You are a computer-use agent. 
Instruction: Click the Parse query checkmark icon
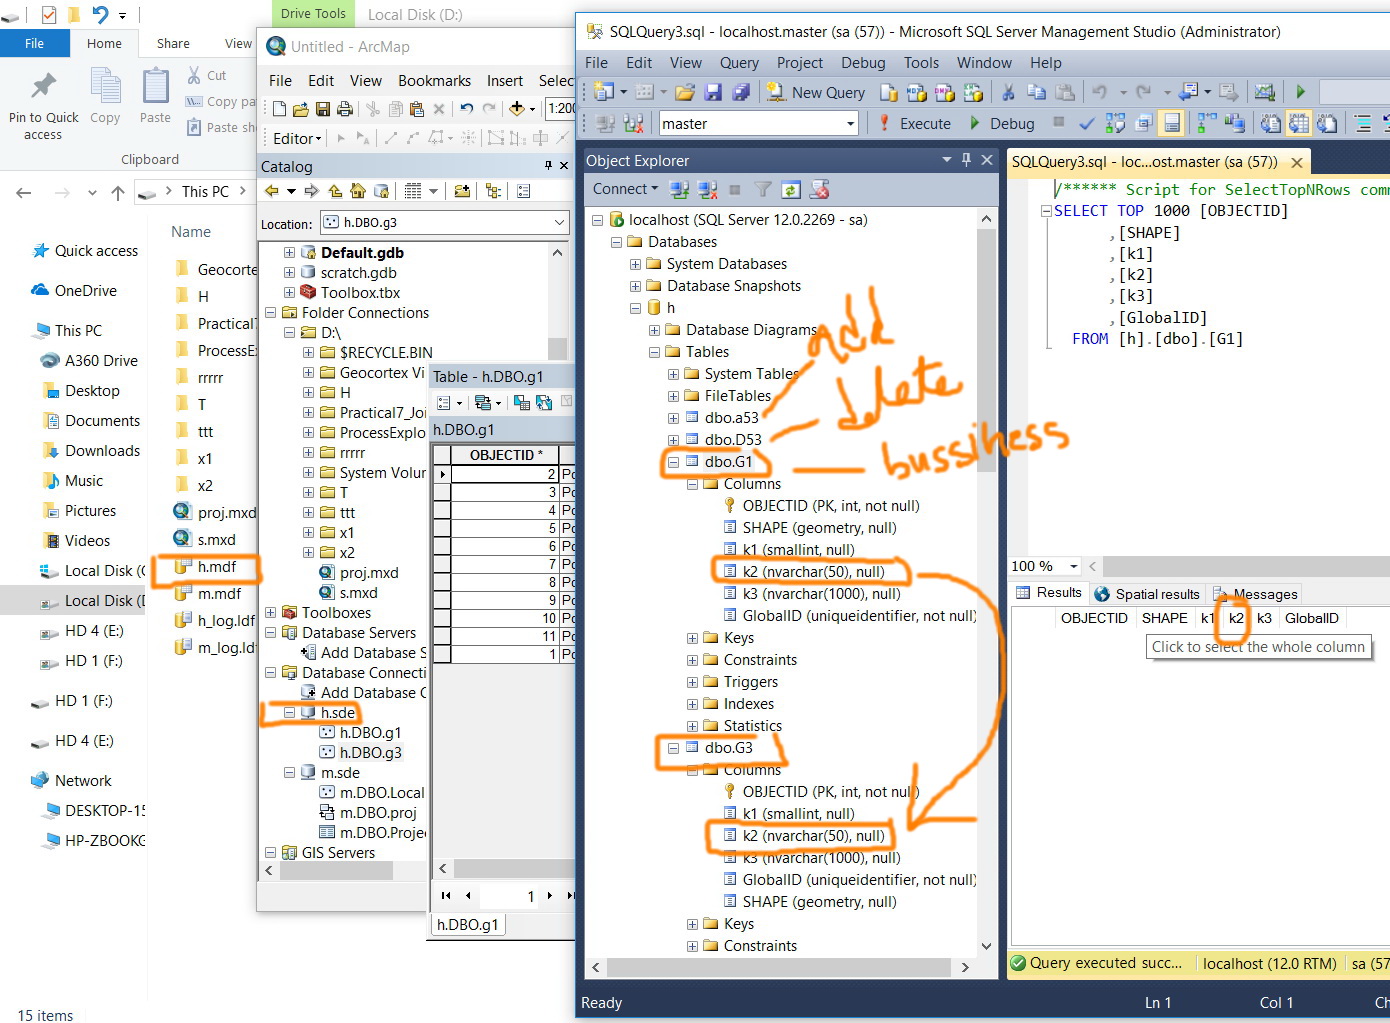click(x=1087, y=124)
